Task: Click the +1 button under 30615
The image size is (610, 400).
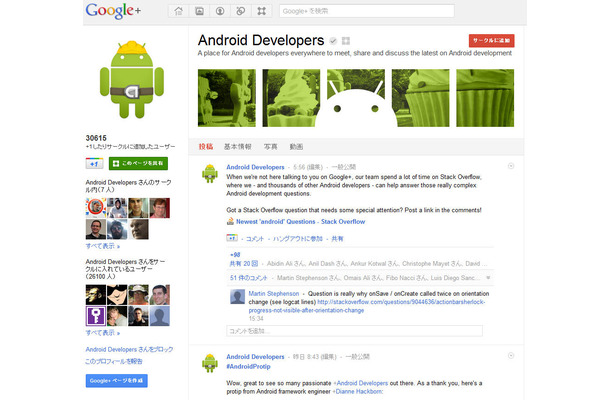Action: (x=94, y=163)
